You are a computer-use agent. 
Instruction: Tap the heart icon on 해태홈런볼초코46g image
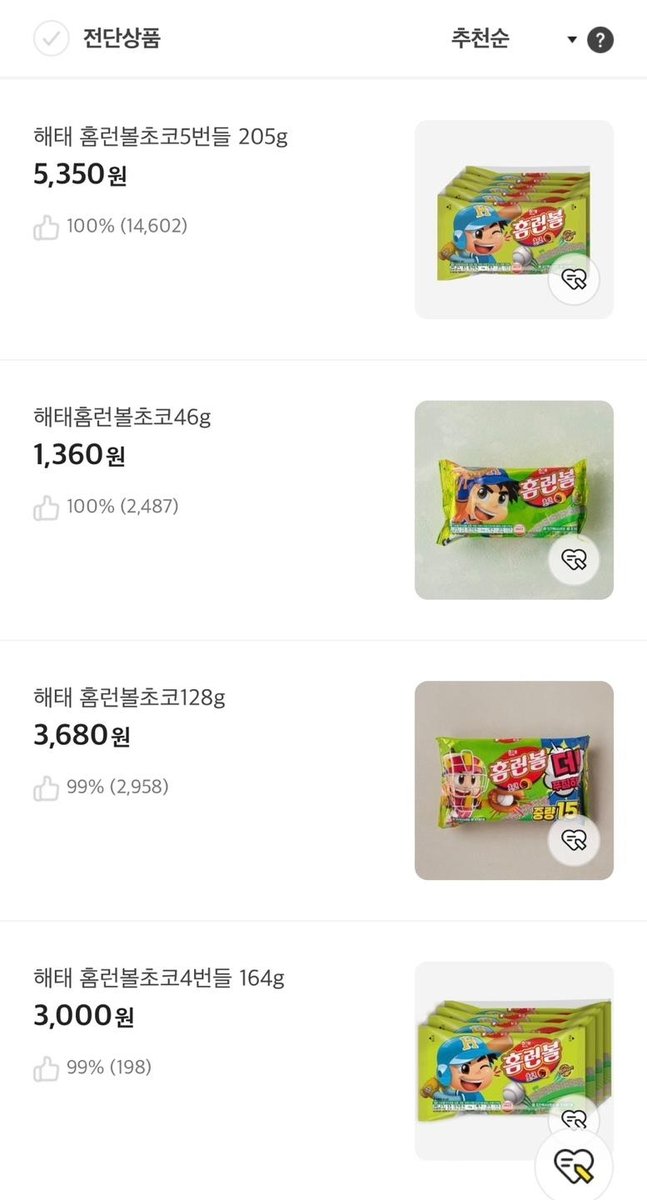pyautogui.click(x=571, y=561)
